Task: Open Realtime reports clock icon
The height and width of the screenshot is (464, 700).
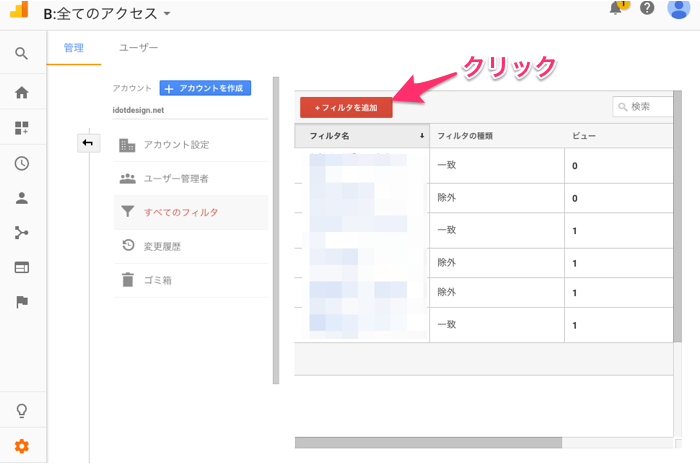Action: point(22,164)
